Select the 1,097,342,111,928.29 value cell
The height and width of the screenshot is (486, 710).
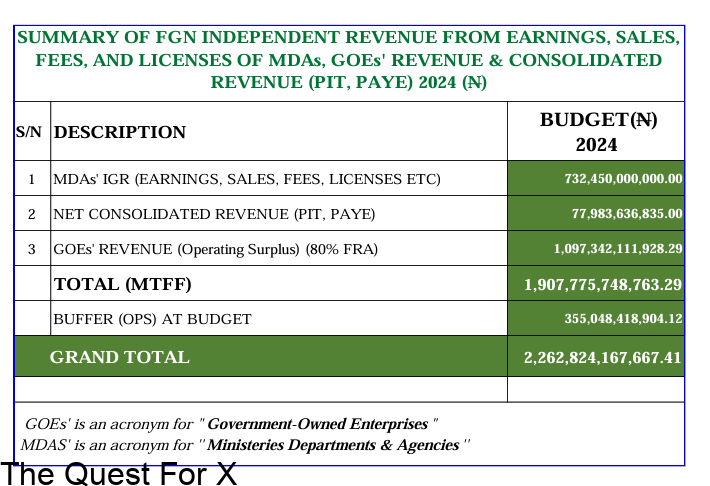pyautogui.click(x=617, y=248)
